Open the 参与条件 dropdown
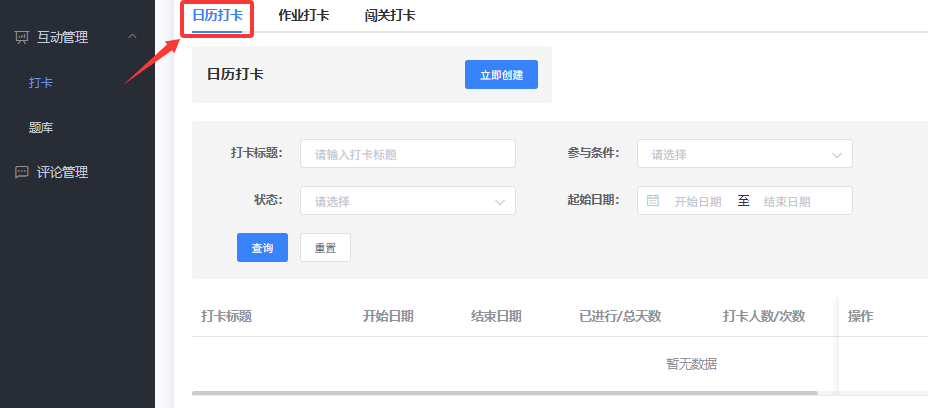Screen dimensions: 928x408 (744, 154)
